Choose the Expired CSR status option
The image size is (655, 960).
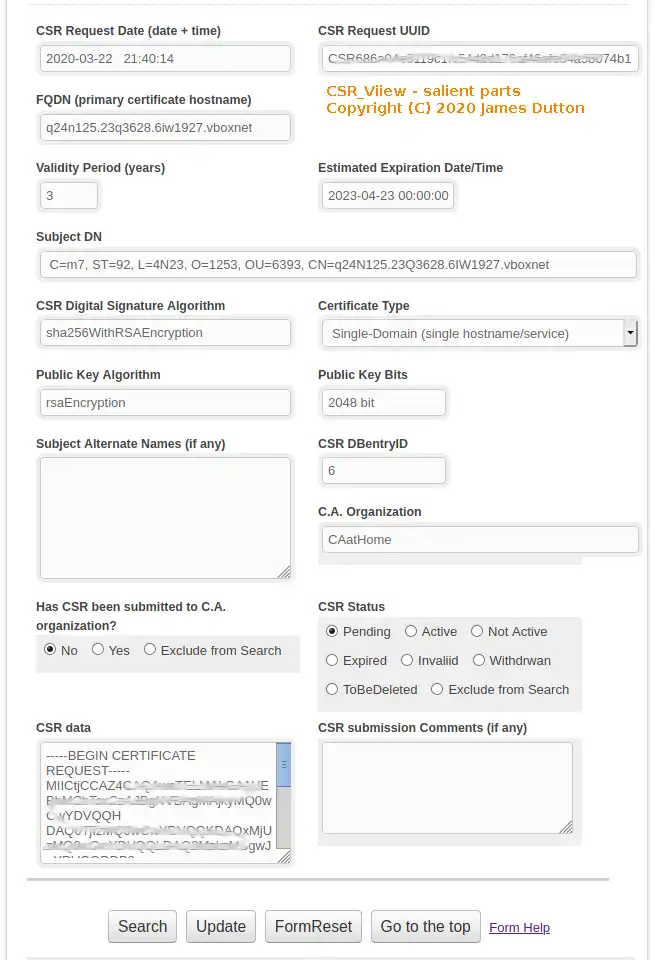[x=332, y=661]
